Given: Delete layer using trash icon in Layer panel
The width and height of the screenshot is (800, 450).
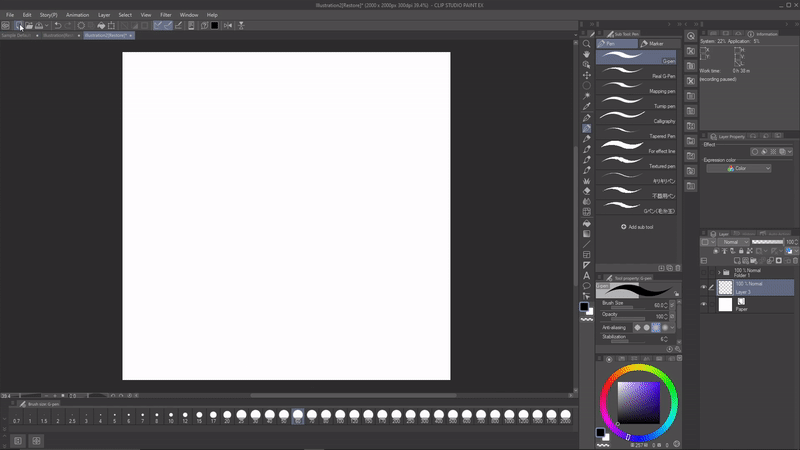Looking at the screenshot, I should point(795,261).
